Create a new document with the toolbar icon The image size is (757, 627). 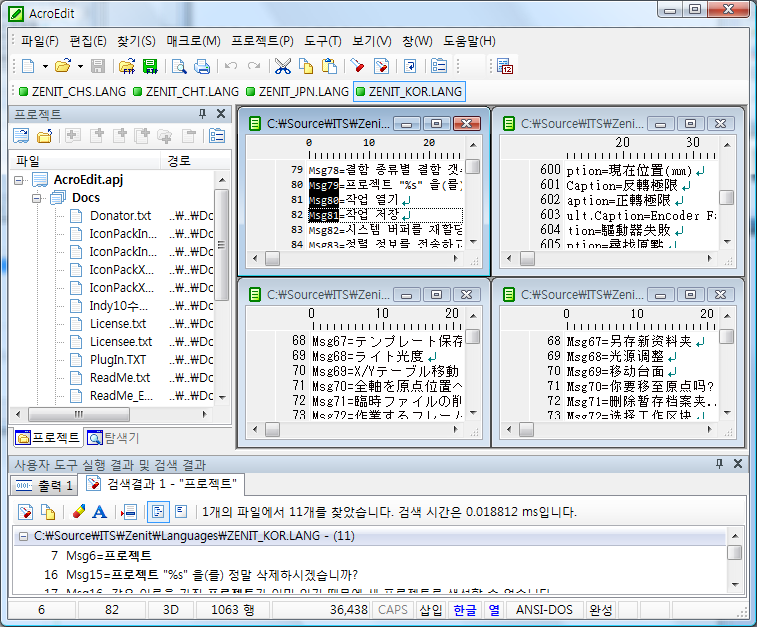28,66
